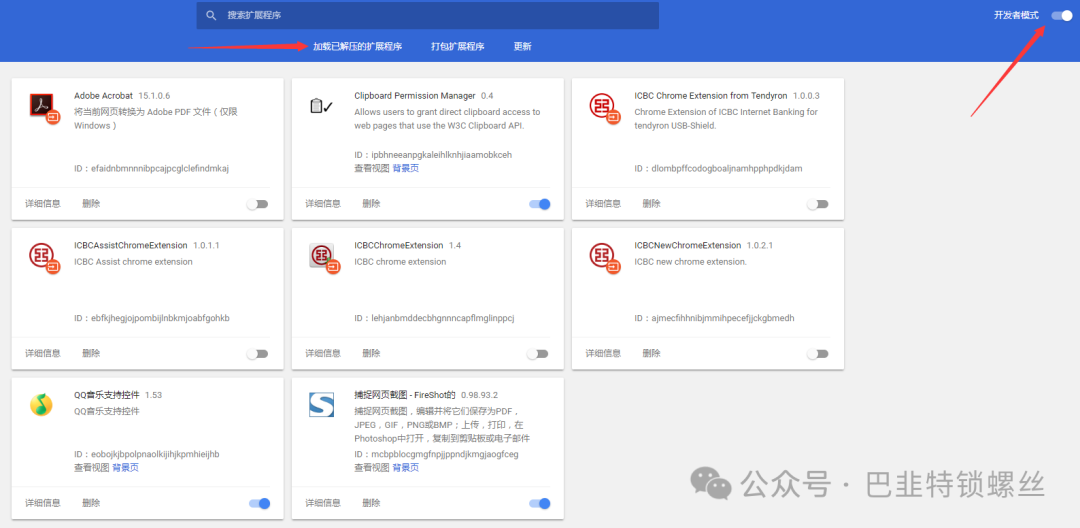Image resolution: width=1080 pixels, height=528 pixels.
Task: Click 更新 in the toolbar
Action: [x=522, y=47]
